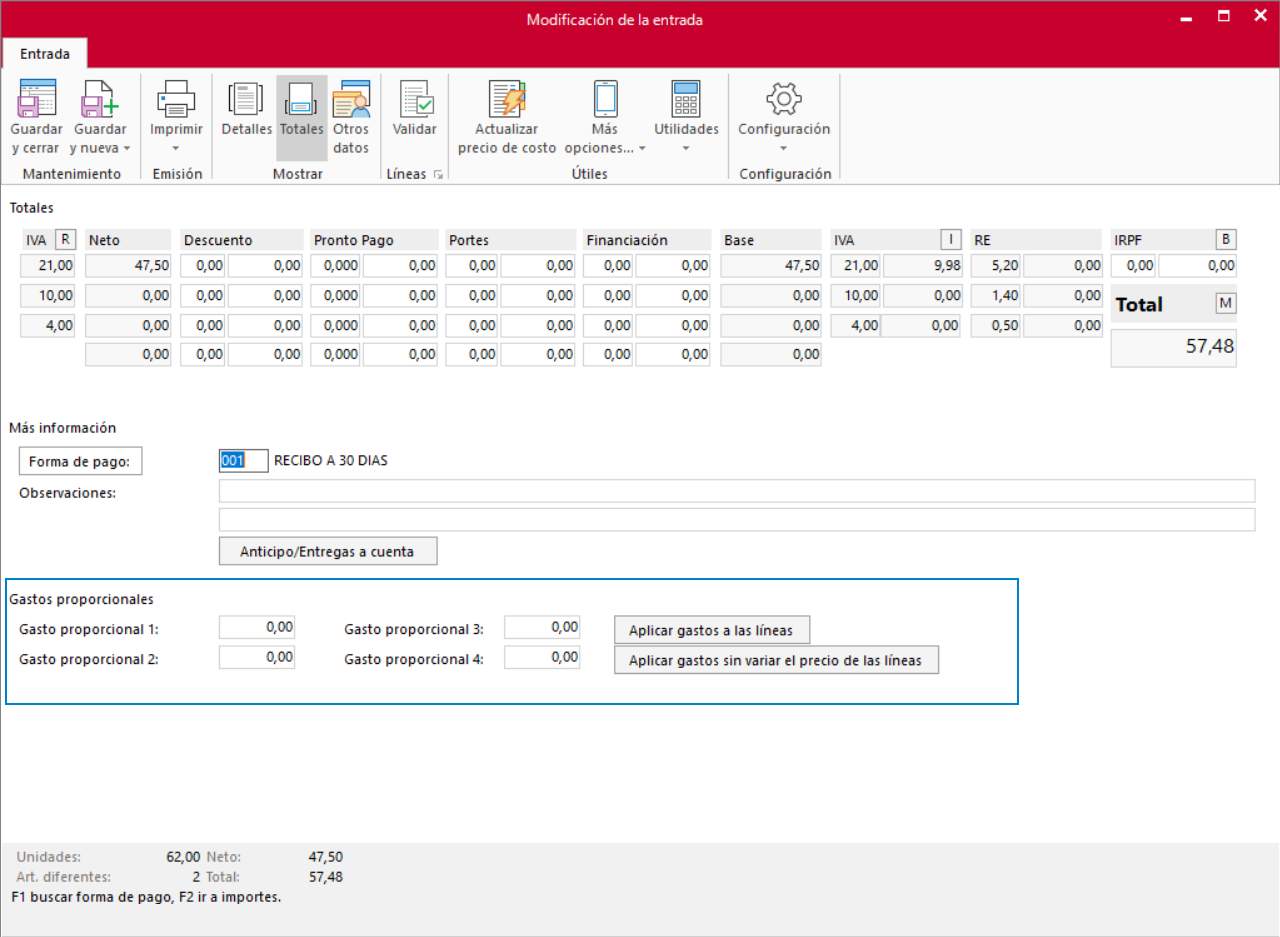Open the Utilidades calculator icon
This screenshot has width=1280, height=937.
pos(686,99)
